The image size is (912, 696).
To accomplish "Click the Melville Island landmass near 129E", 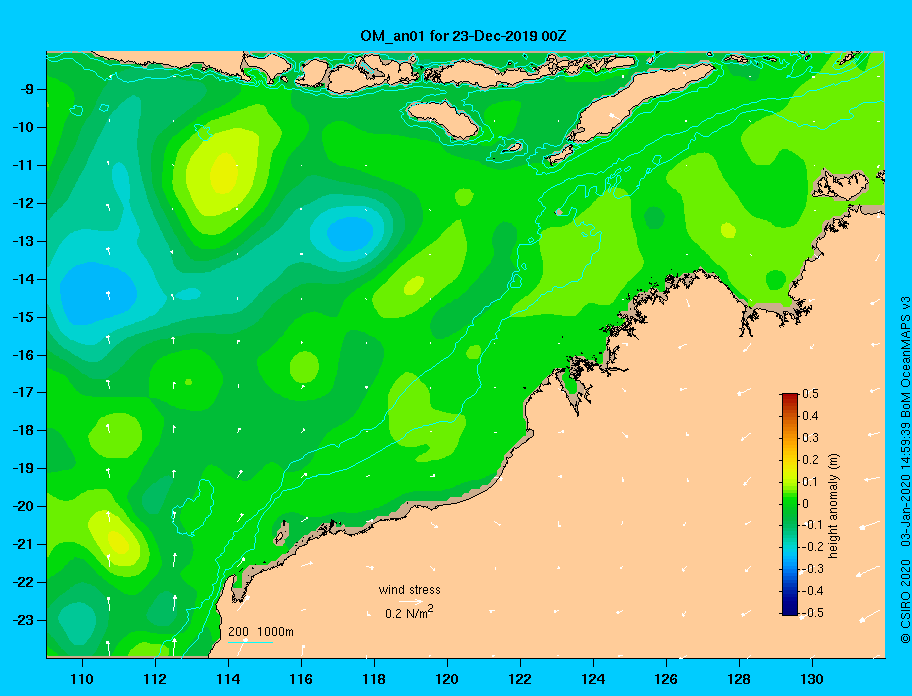I will [x=841, y=185].
